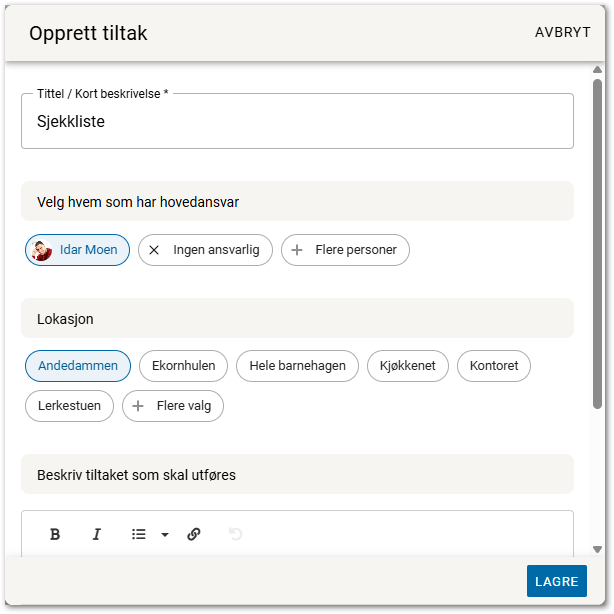Toggle bold formatting in the editor

[x=55, y=534]
